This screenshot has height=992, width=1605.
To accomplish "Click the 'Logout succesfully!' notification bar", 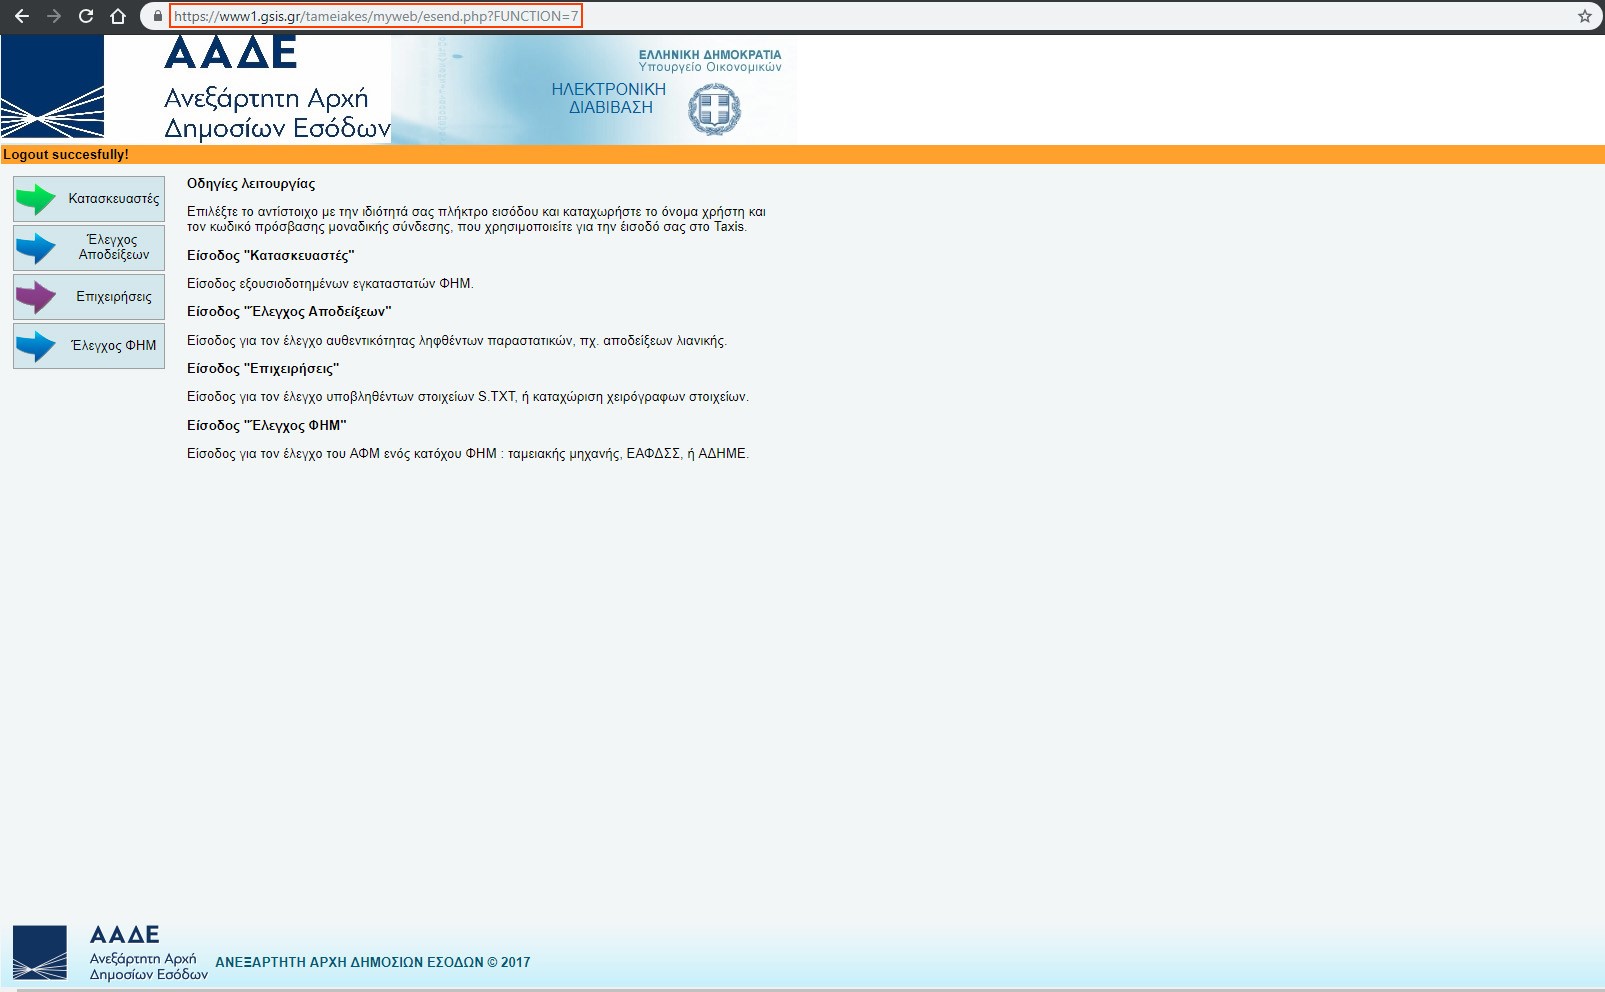I will pyautogui.click(x=66, y=155).
